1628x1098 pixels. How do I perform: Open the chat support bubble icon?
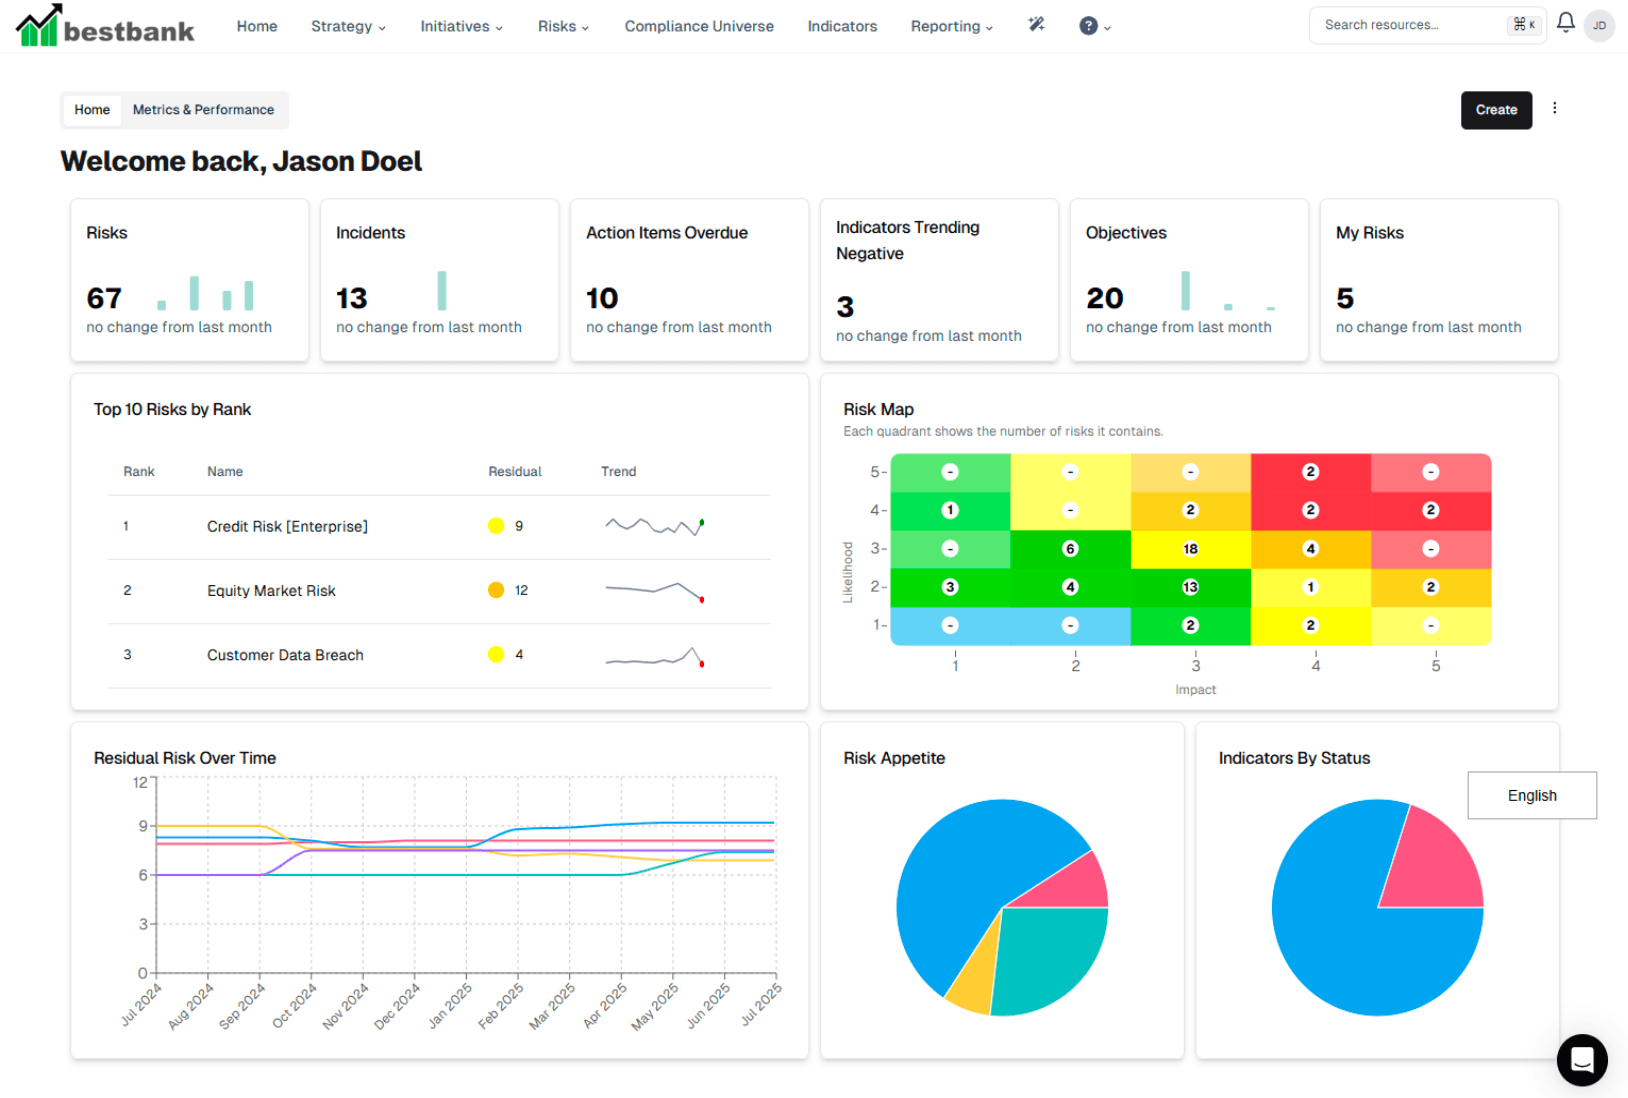(x=1582, y=1061)
